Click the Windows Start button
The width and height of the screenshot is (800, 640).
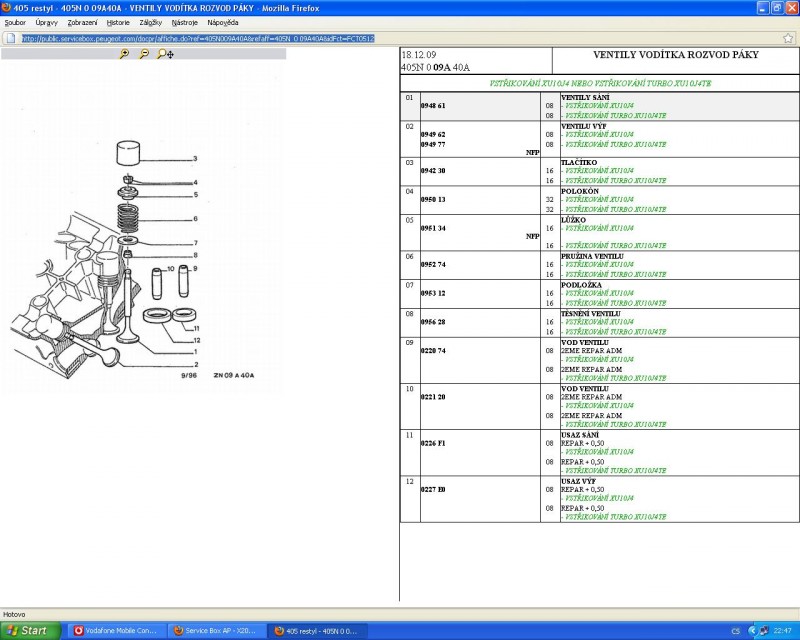click(29, 631)
